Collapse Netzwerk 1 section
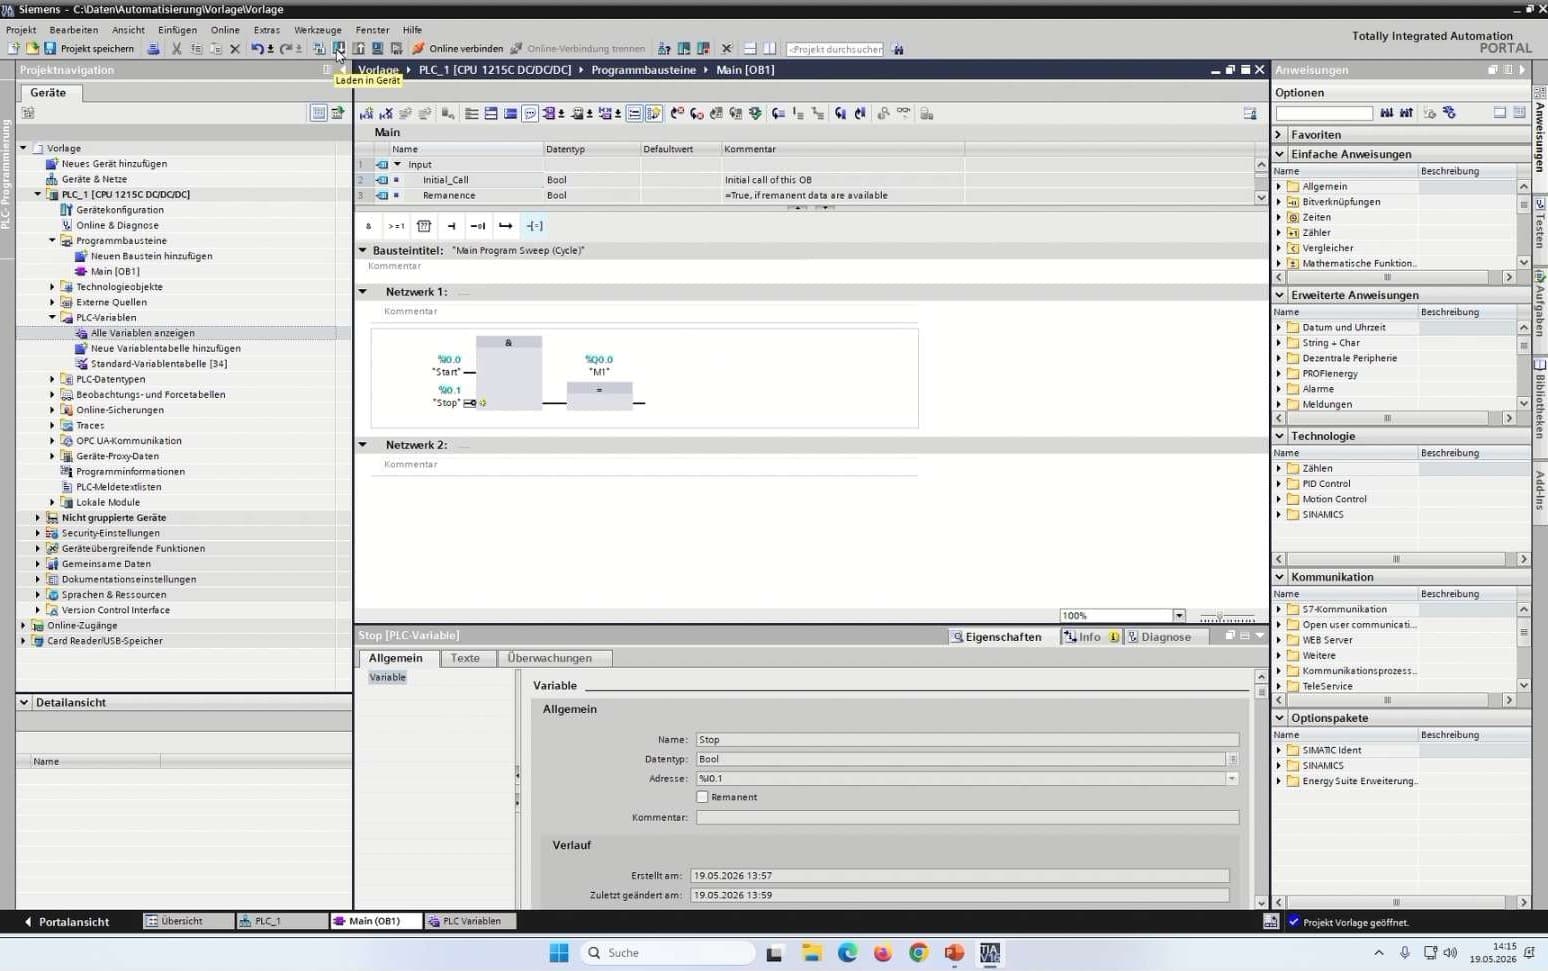The width and height of the screenshot is (1548, 971). [363, 292]
